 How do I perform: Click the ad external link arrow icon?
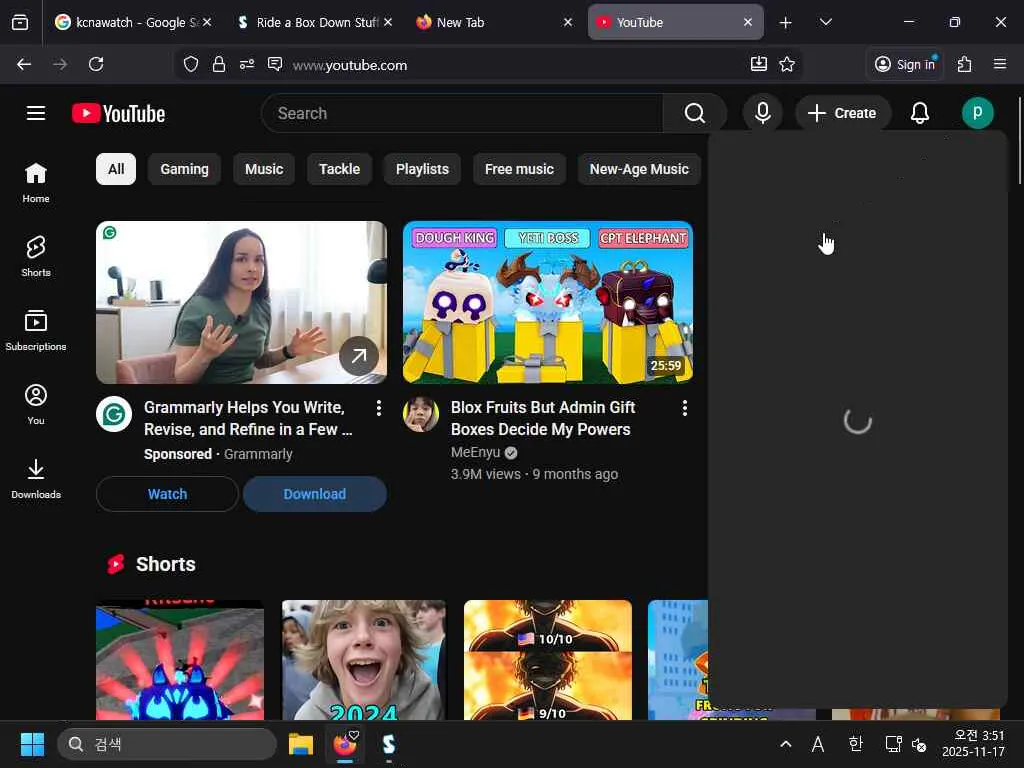coord(359,356)
